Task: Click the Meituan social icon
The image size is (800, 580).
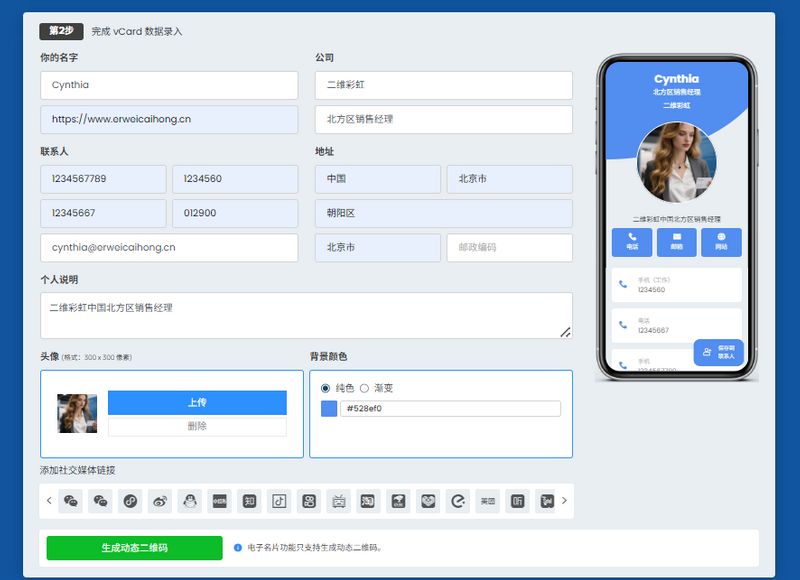Action: point(487,501)
